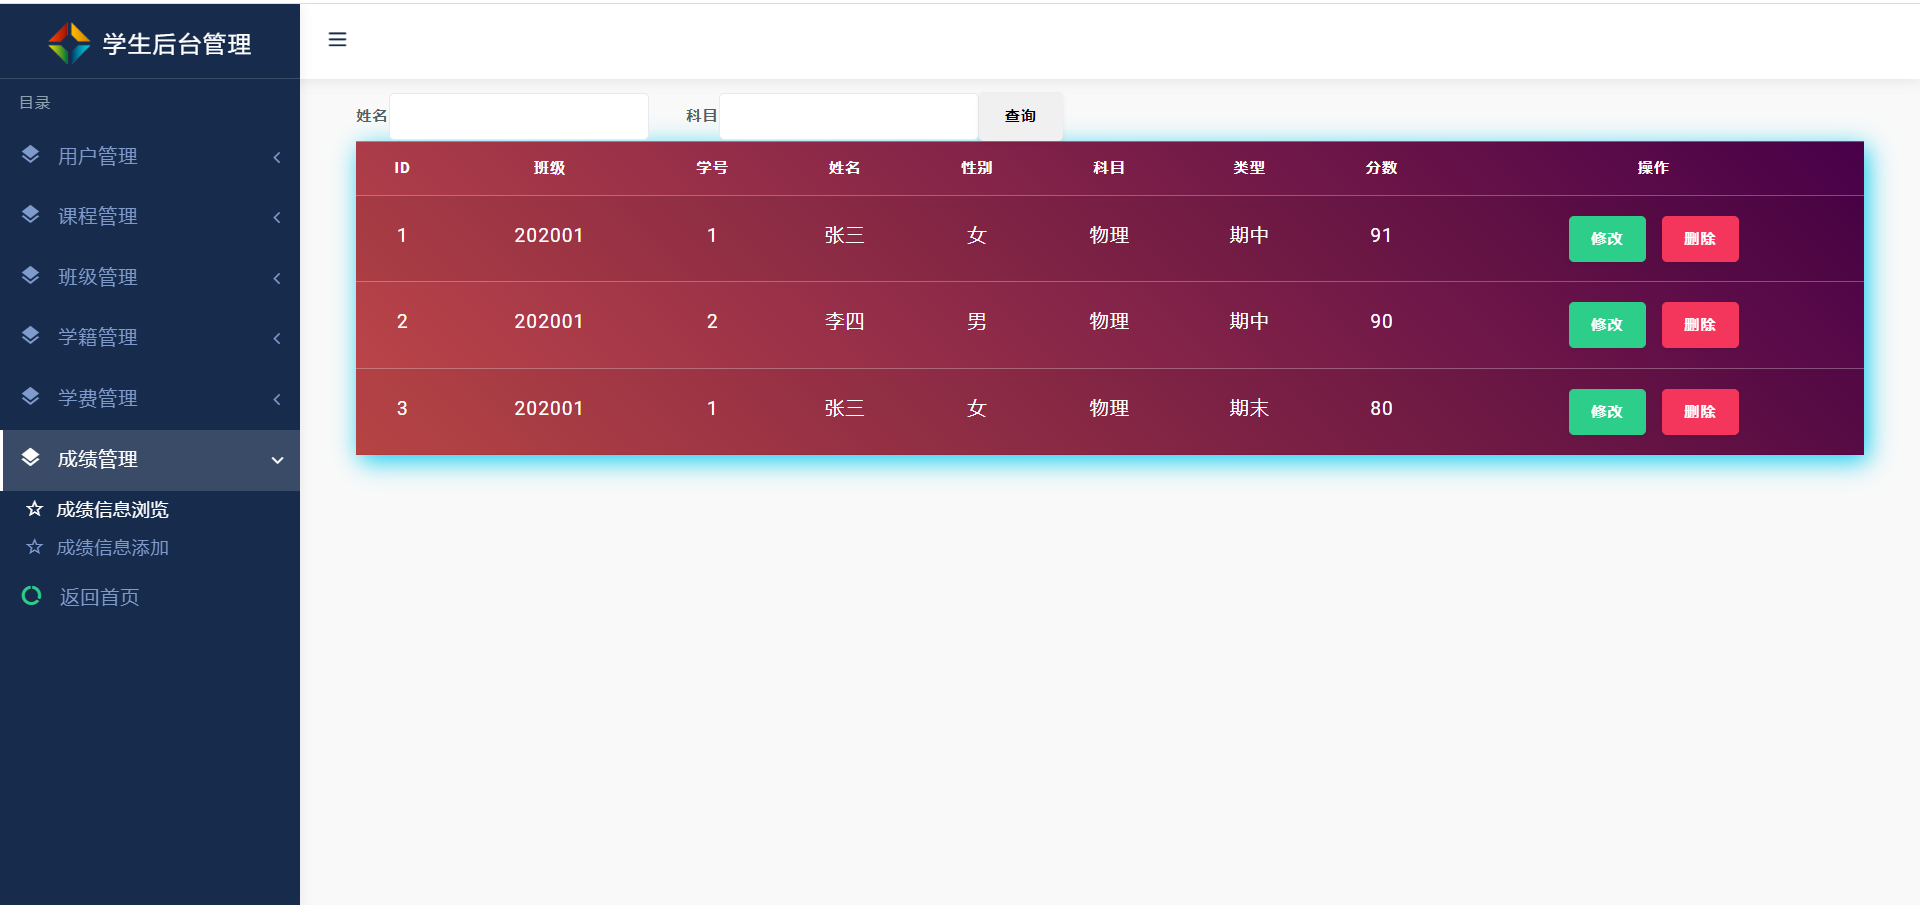Expand the 班级管理 chevron arrow
Screen dimensions: 1920x905
(277, 278)
